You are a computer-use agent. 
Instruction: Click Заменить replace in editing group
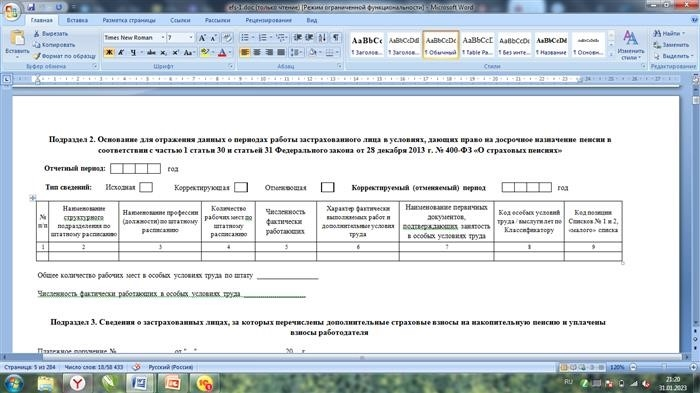coord(671,45)
